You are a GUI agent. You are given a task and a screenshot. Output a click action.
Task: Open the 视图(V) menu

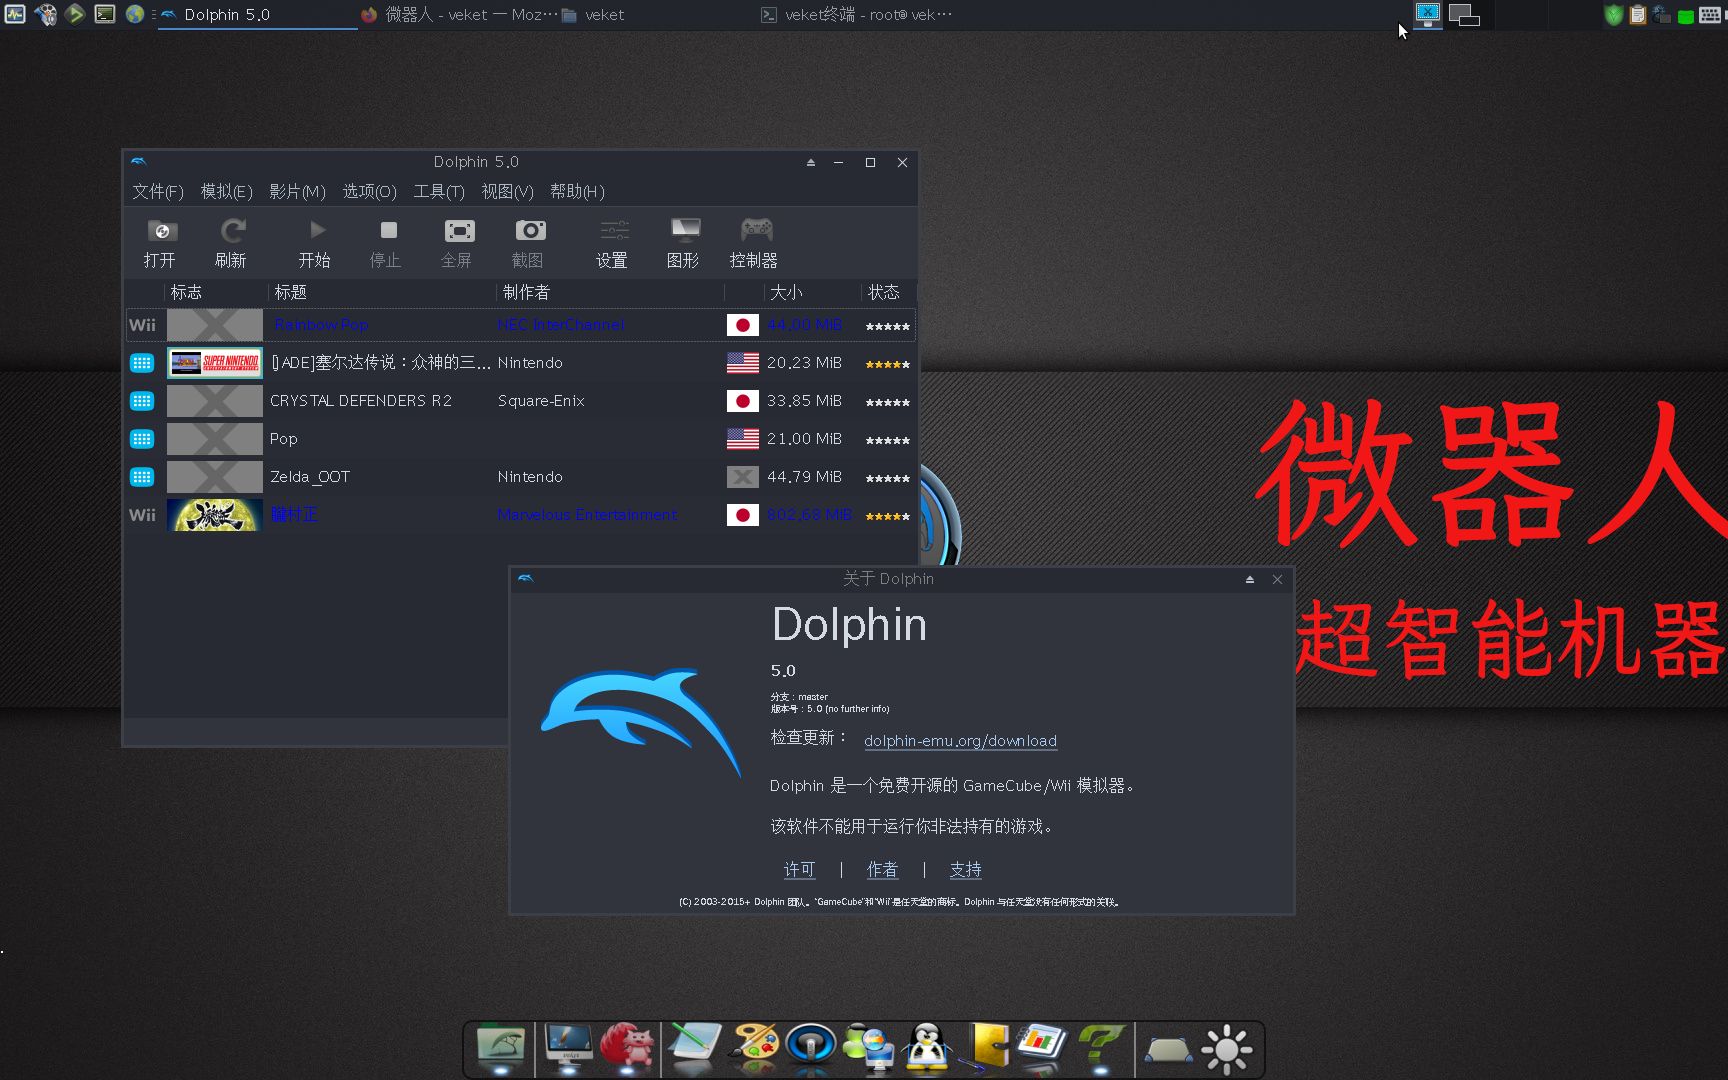pos(507,191)
